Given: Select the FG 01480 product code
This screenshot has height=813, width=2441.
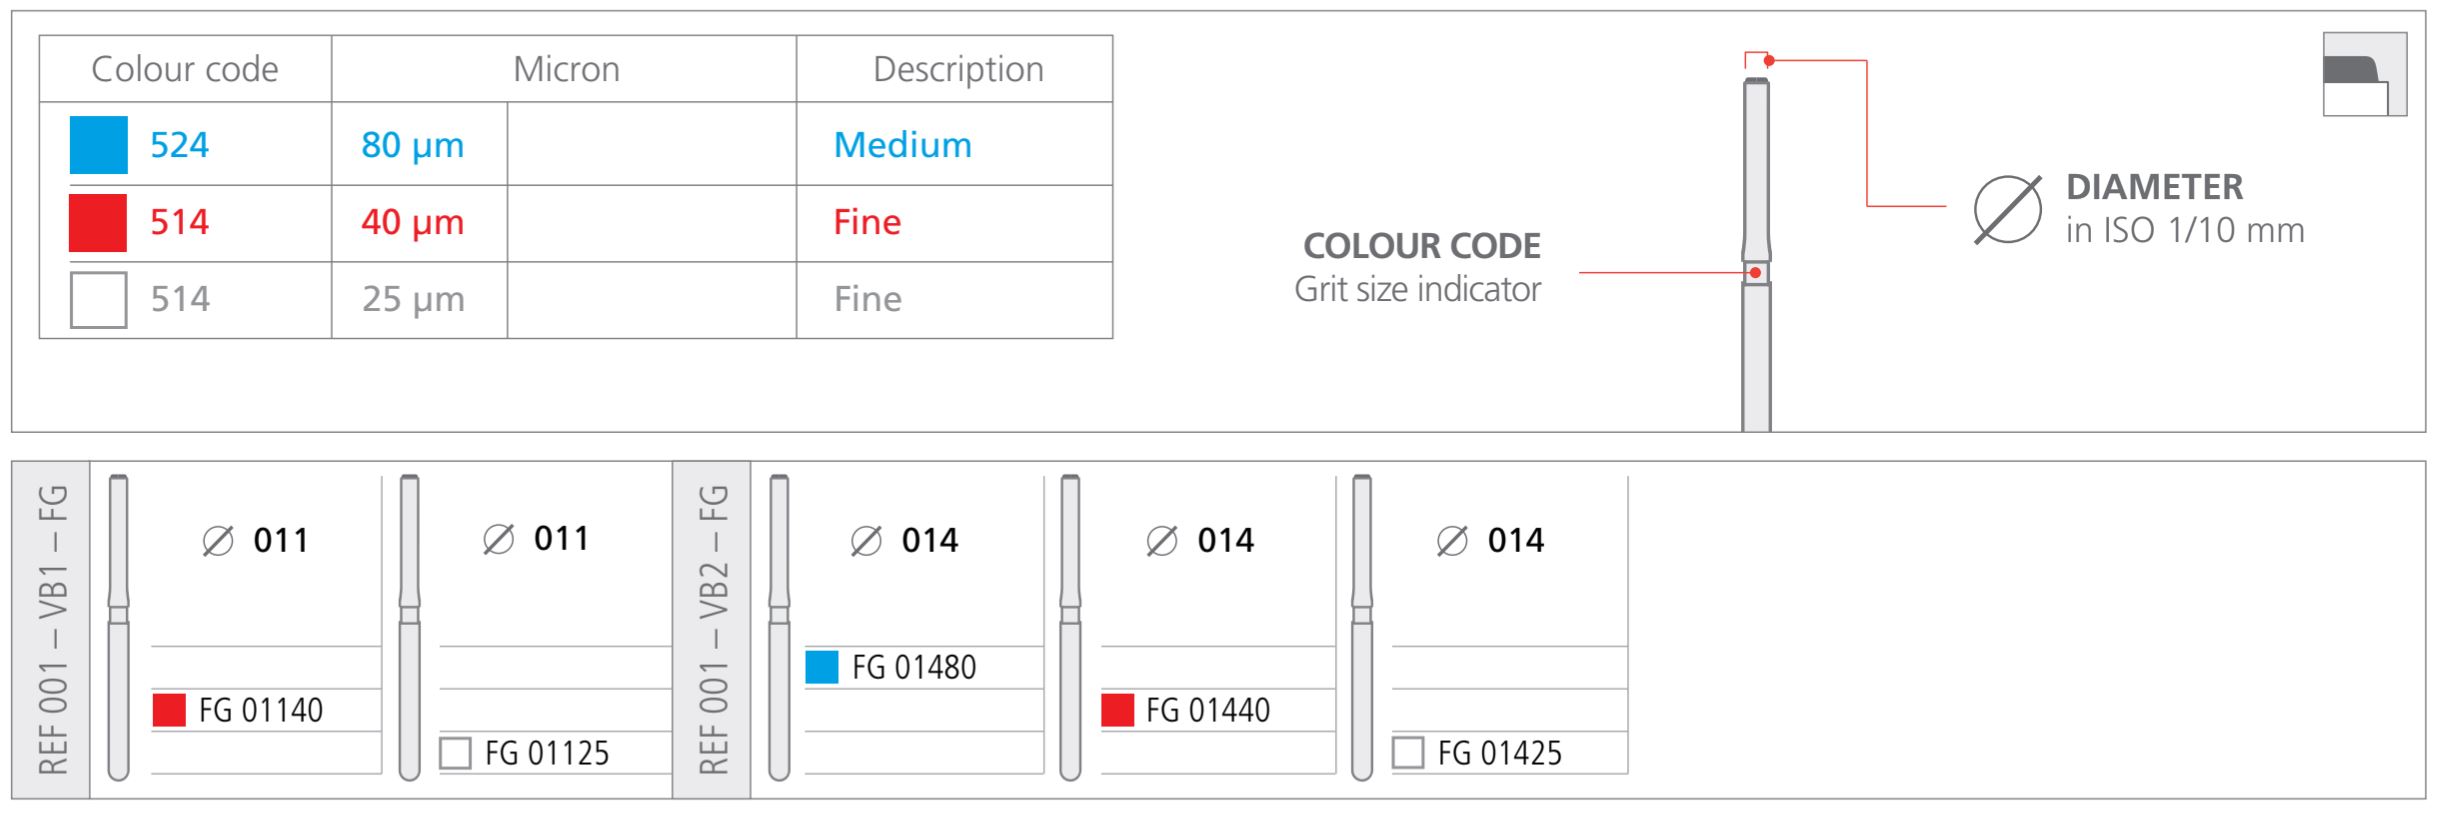Looking at the screenshot, I should 914,667.
